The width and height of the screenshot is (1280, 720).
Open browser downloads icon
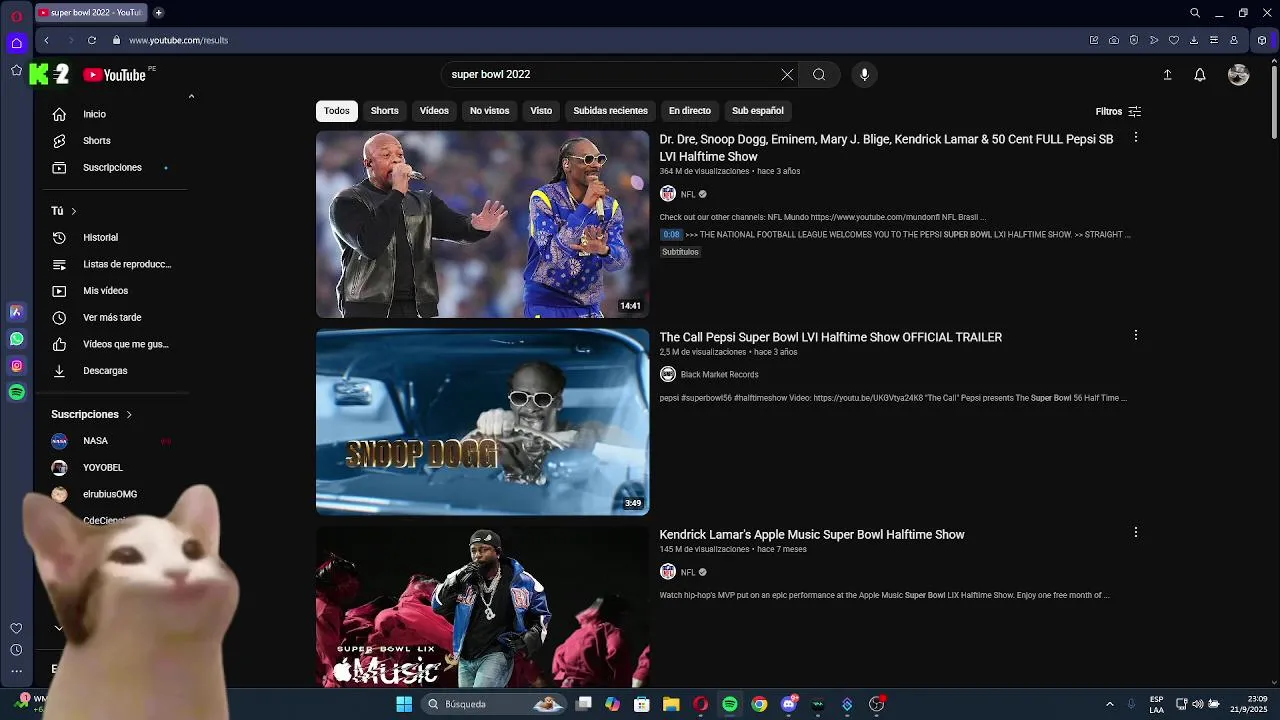click(1194, 40)
